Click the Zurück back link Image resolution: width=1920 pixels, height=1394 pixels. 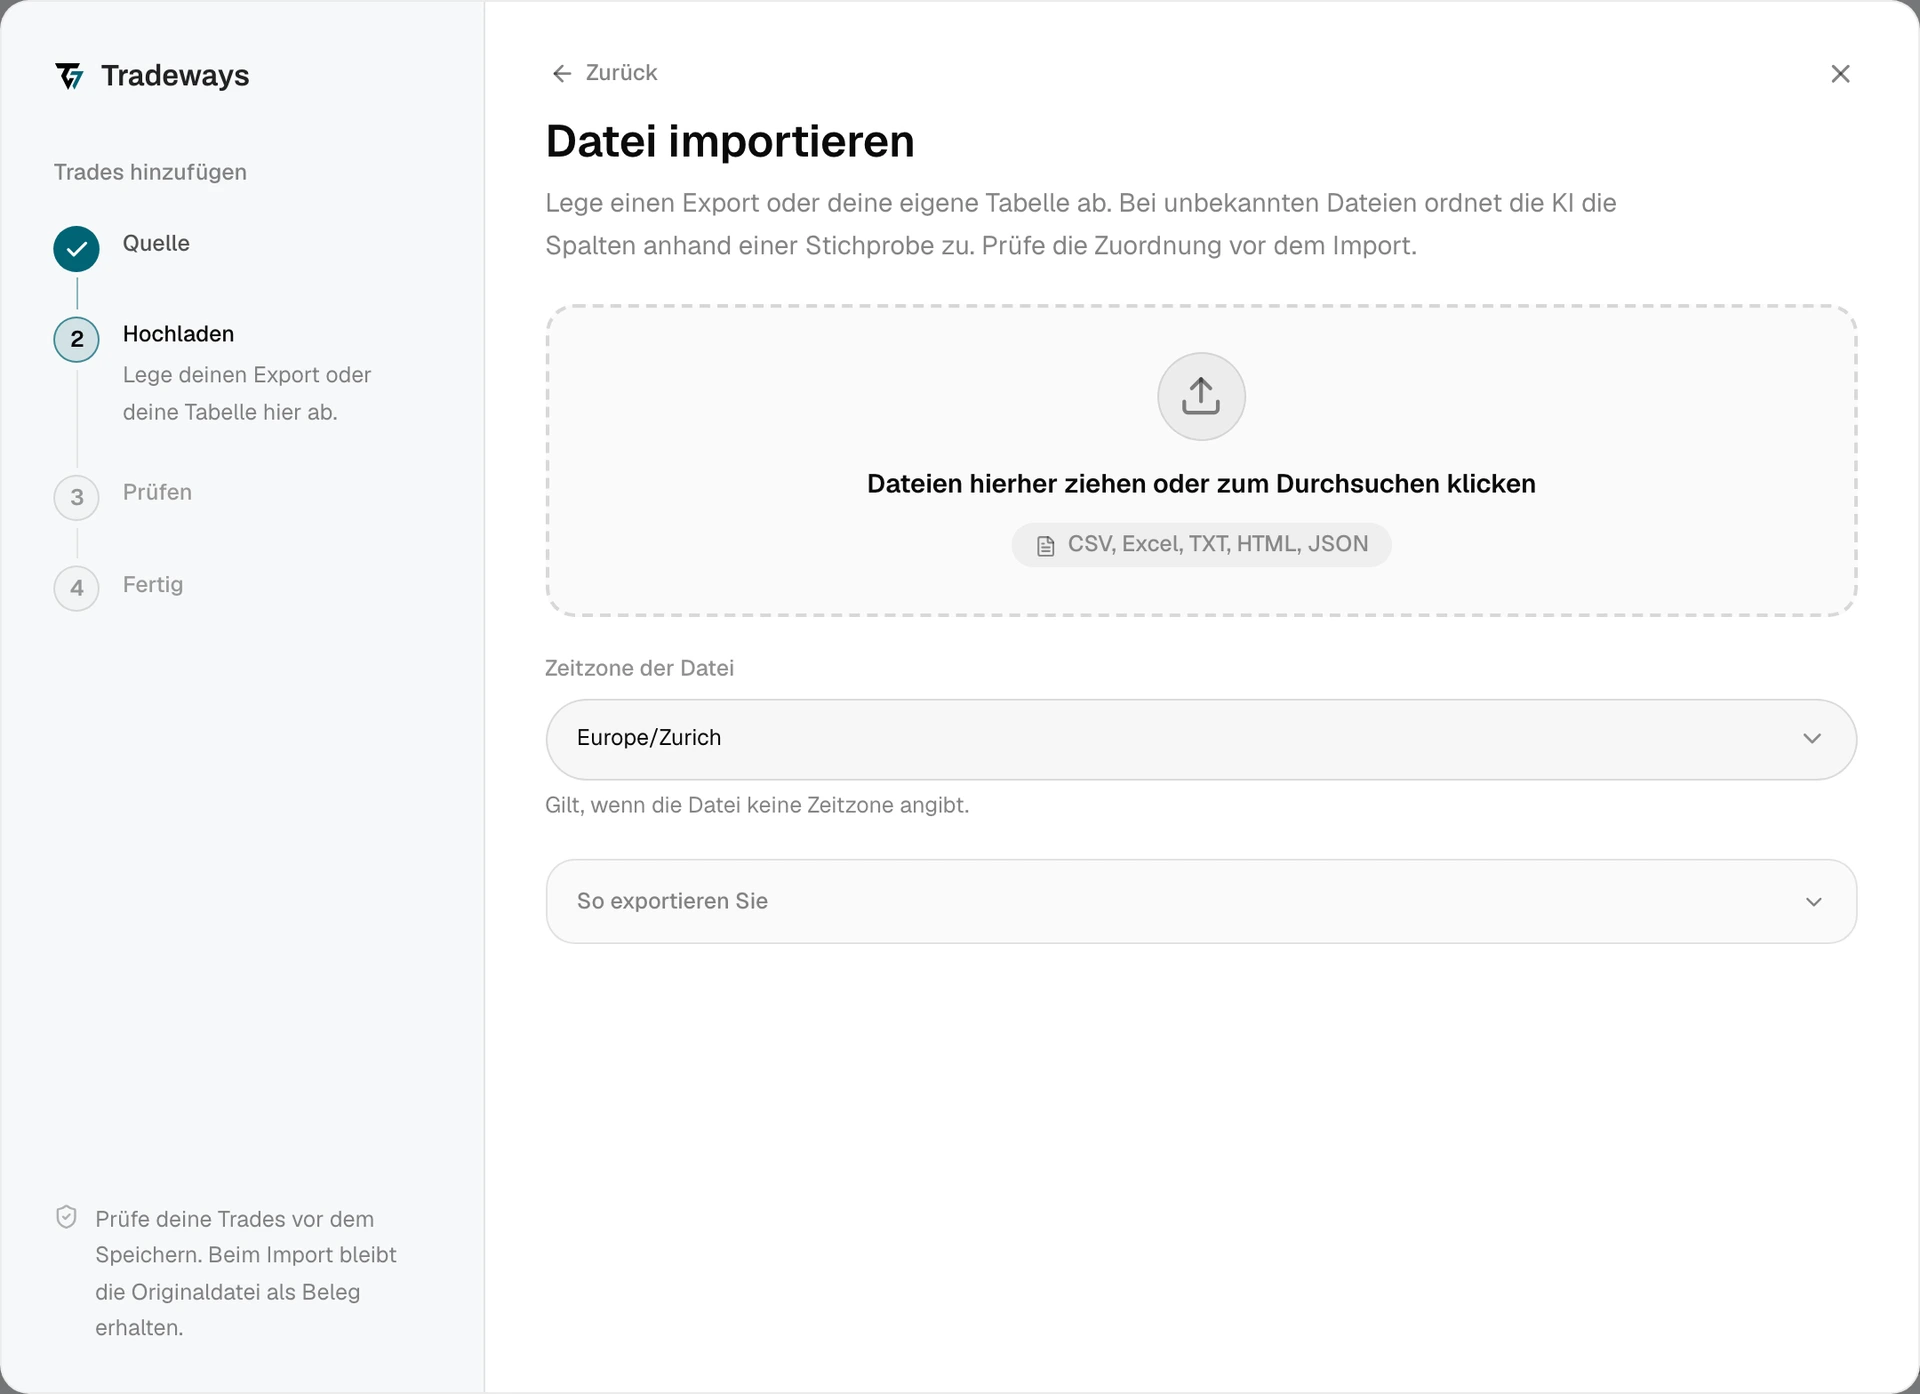point(604,73)
